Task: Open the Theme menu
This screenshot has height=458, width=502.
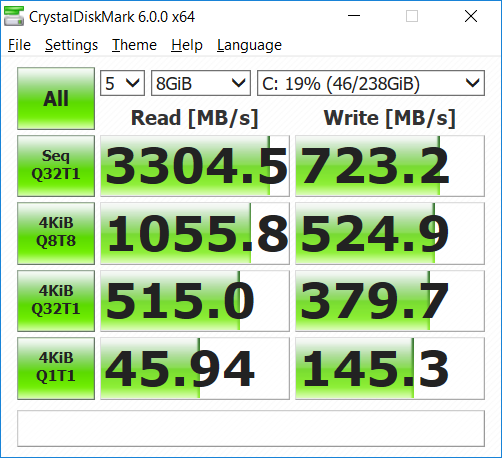Action: (x=134, y=45)
